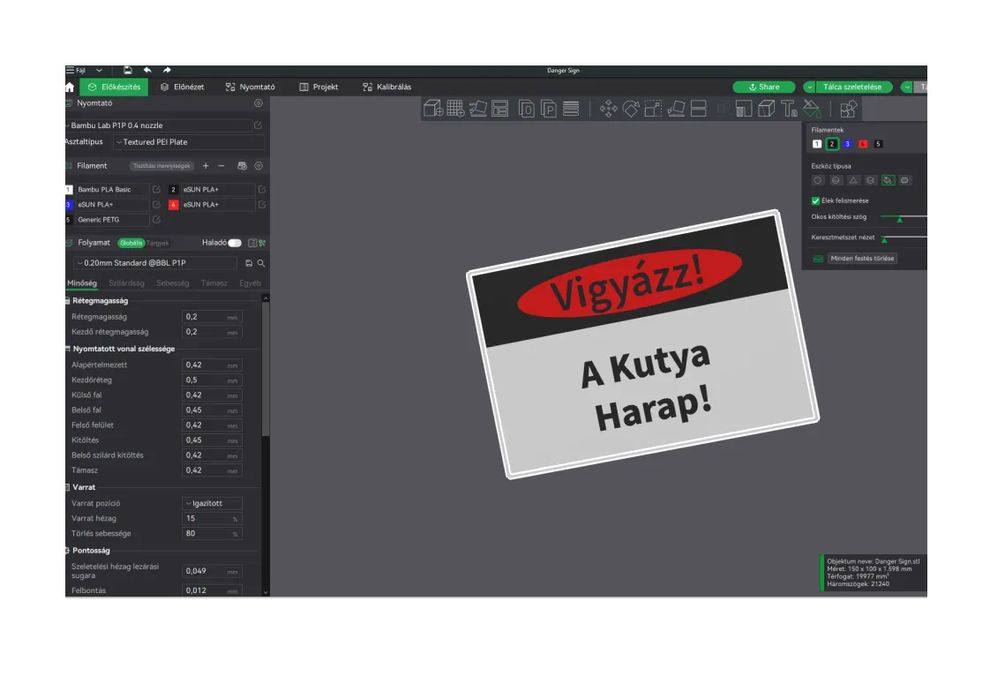Edit the Bambu PLA Basic filament preset

tap(156, 189)
